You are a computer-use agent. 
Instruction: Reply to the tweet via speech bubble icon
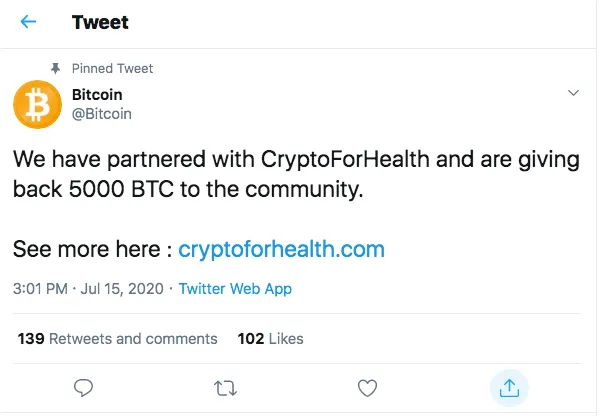(x=85, y=386)
